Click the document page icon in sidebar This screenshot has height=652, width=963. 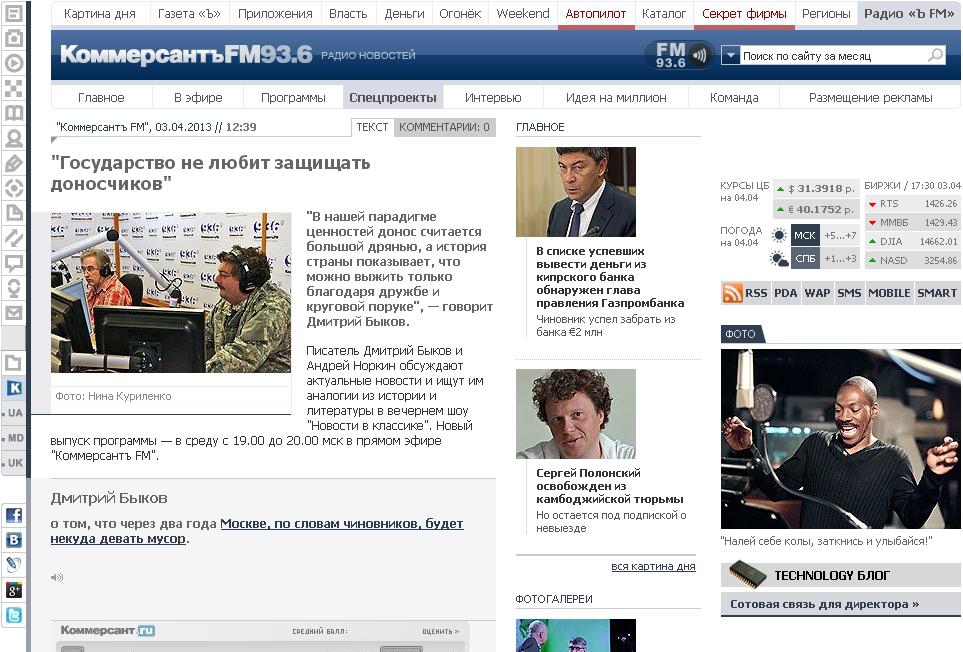click(x=14, y=213)
